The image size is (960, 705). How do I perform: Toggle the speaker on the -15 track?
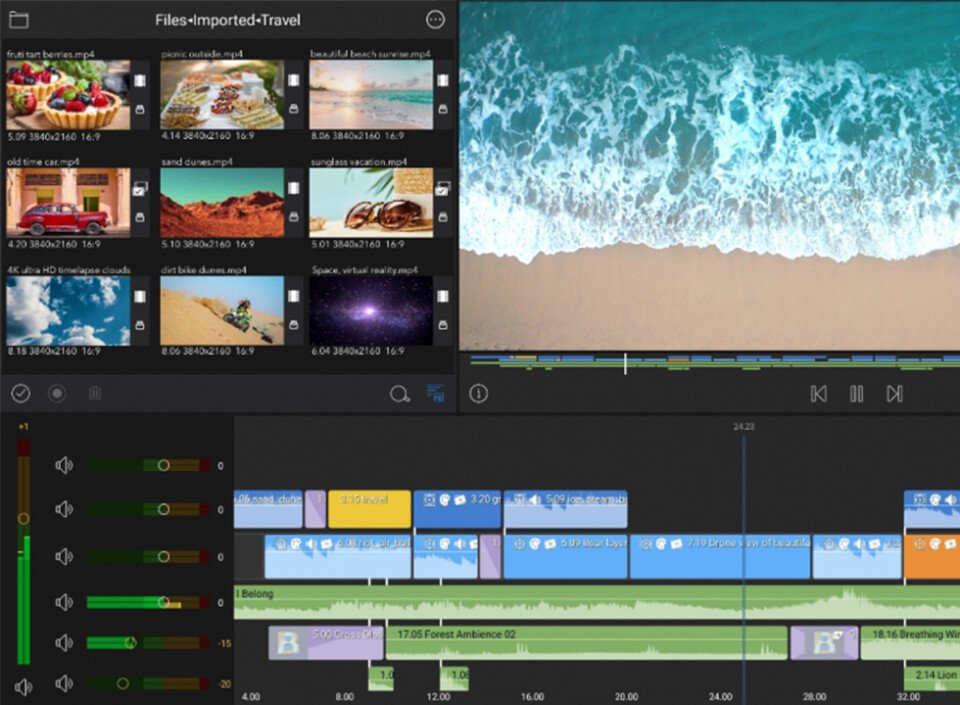coord(64,643)
